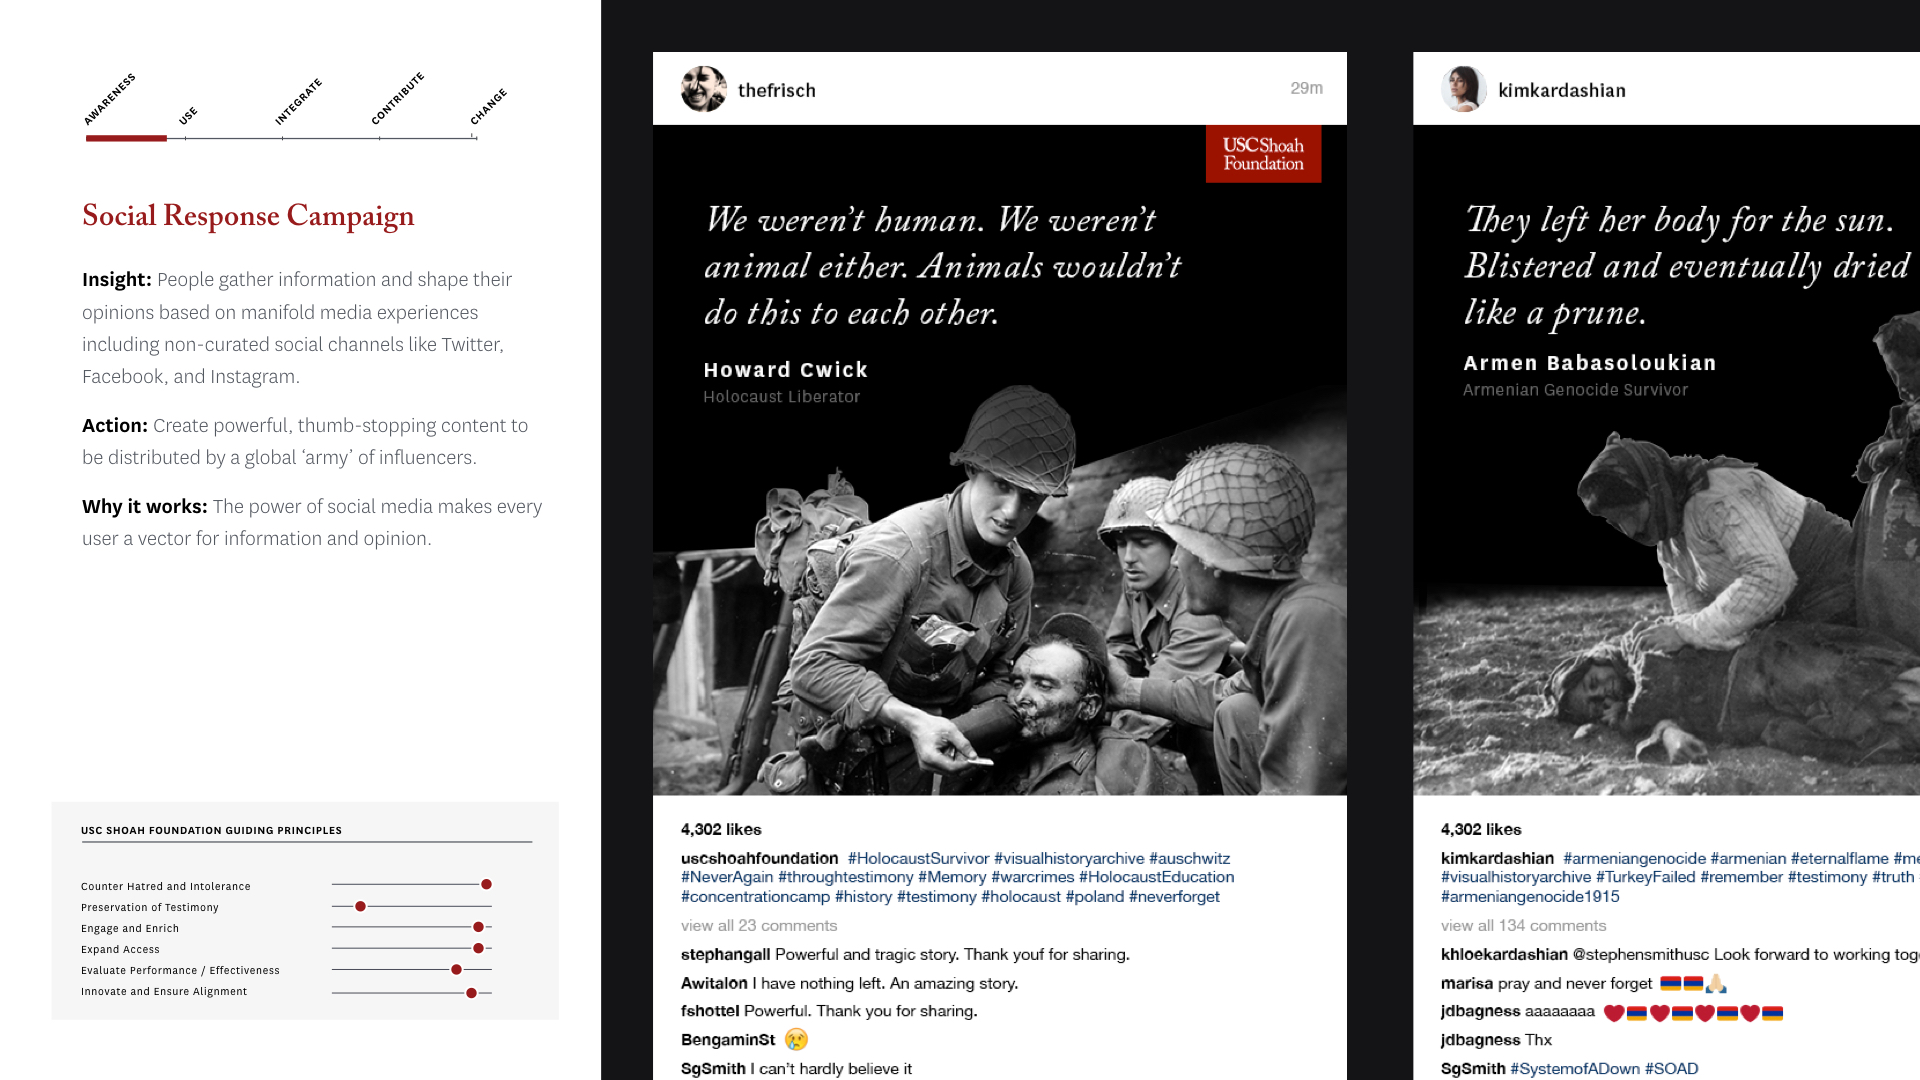View all 134 comments
1920x1080 pixels.
click(x=1523, y=926)
